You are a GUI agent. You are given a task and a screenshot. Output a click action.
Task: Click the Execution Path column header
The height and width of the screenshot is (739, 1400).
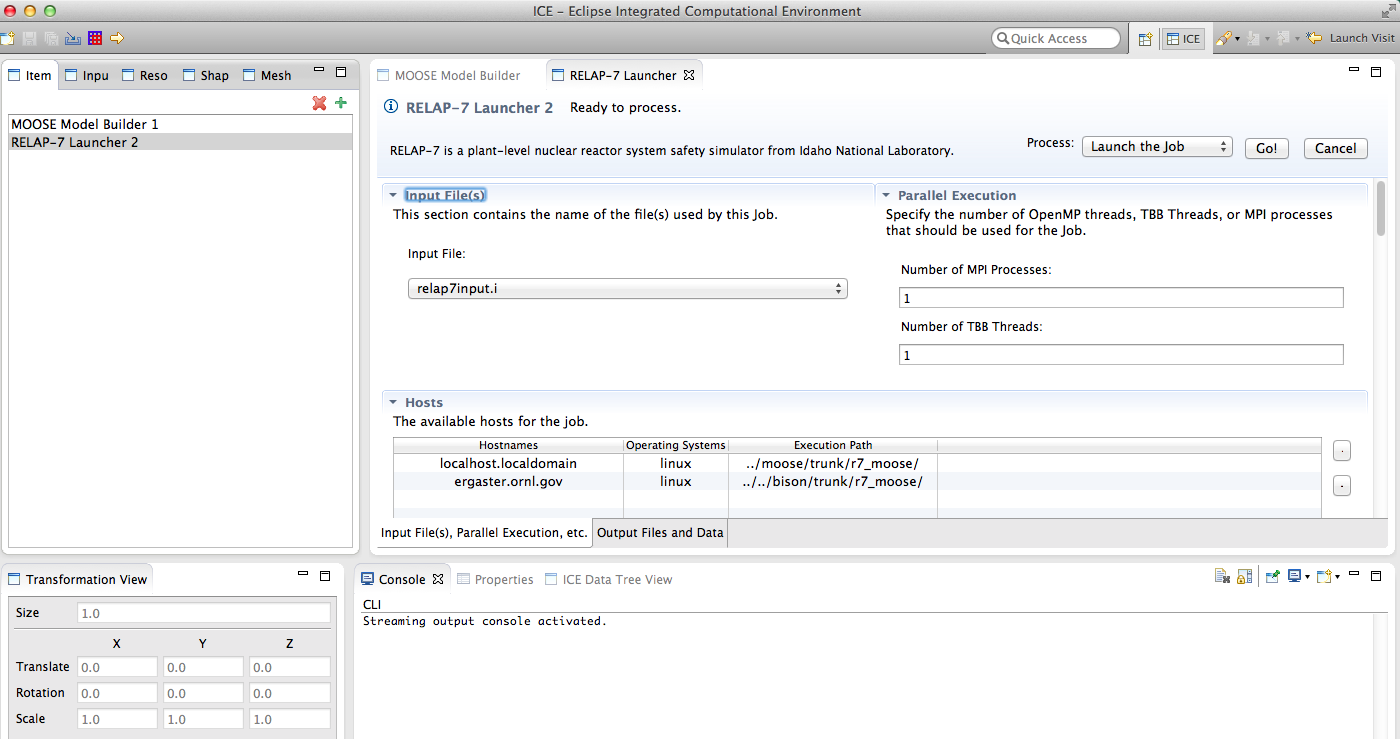click(833, 445)
